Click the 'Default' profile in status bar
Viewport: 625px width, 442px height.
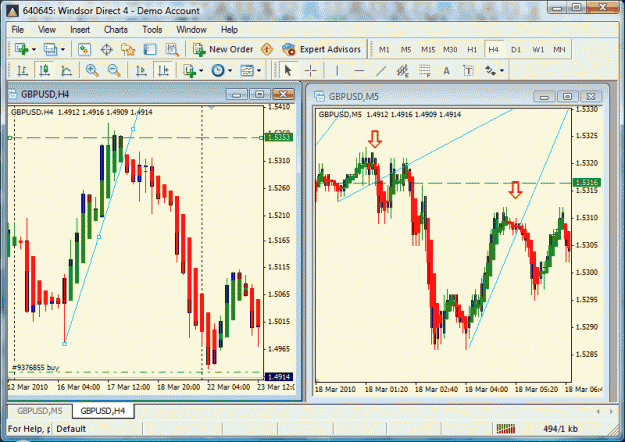(71, 429)
